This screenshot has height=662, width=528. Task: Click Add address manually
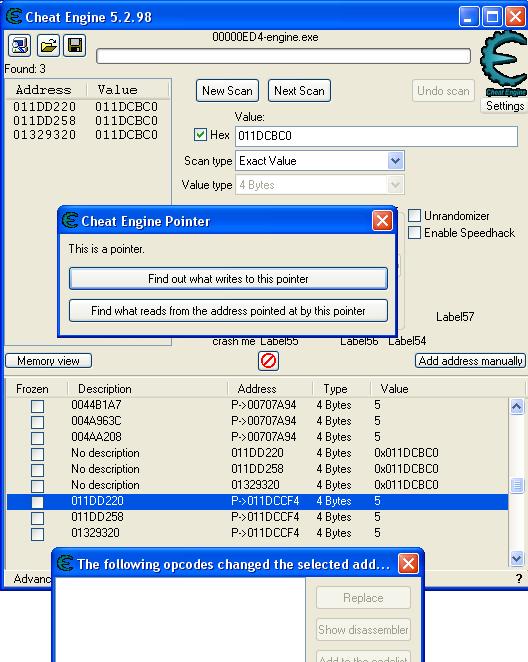(470, 361)
